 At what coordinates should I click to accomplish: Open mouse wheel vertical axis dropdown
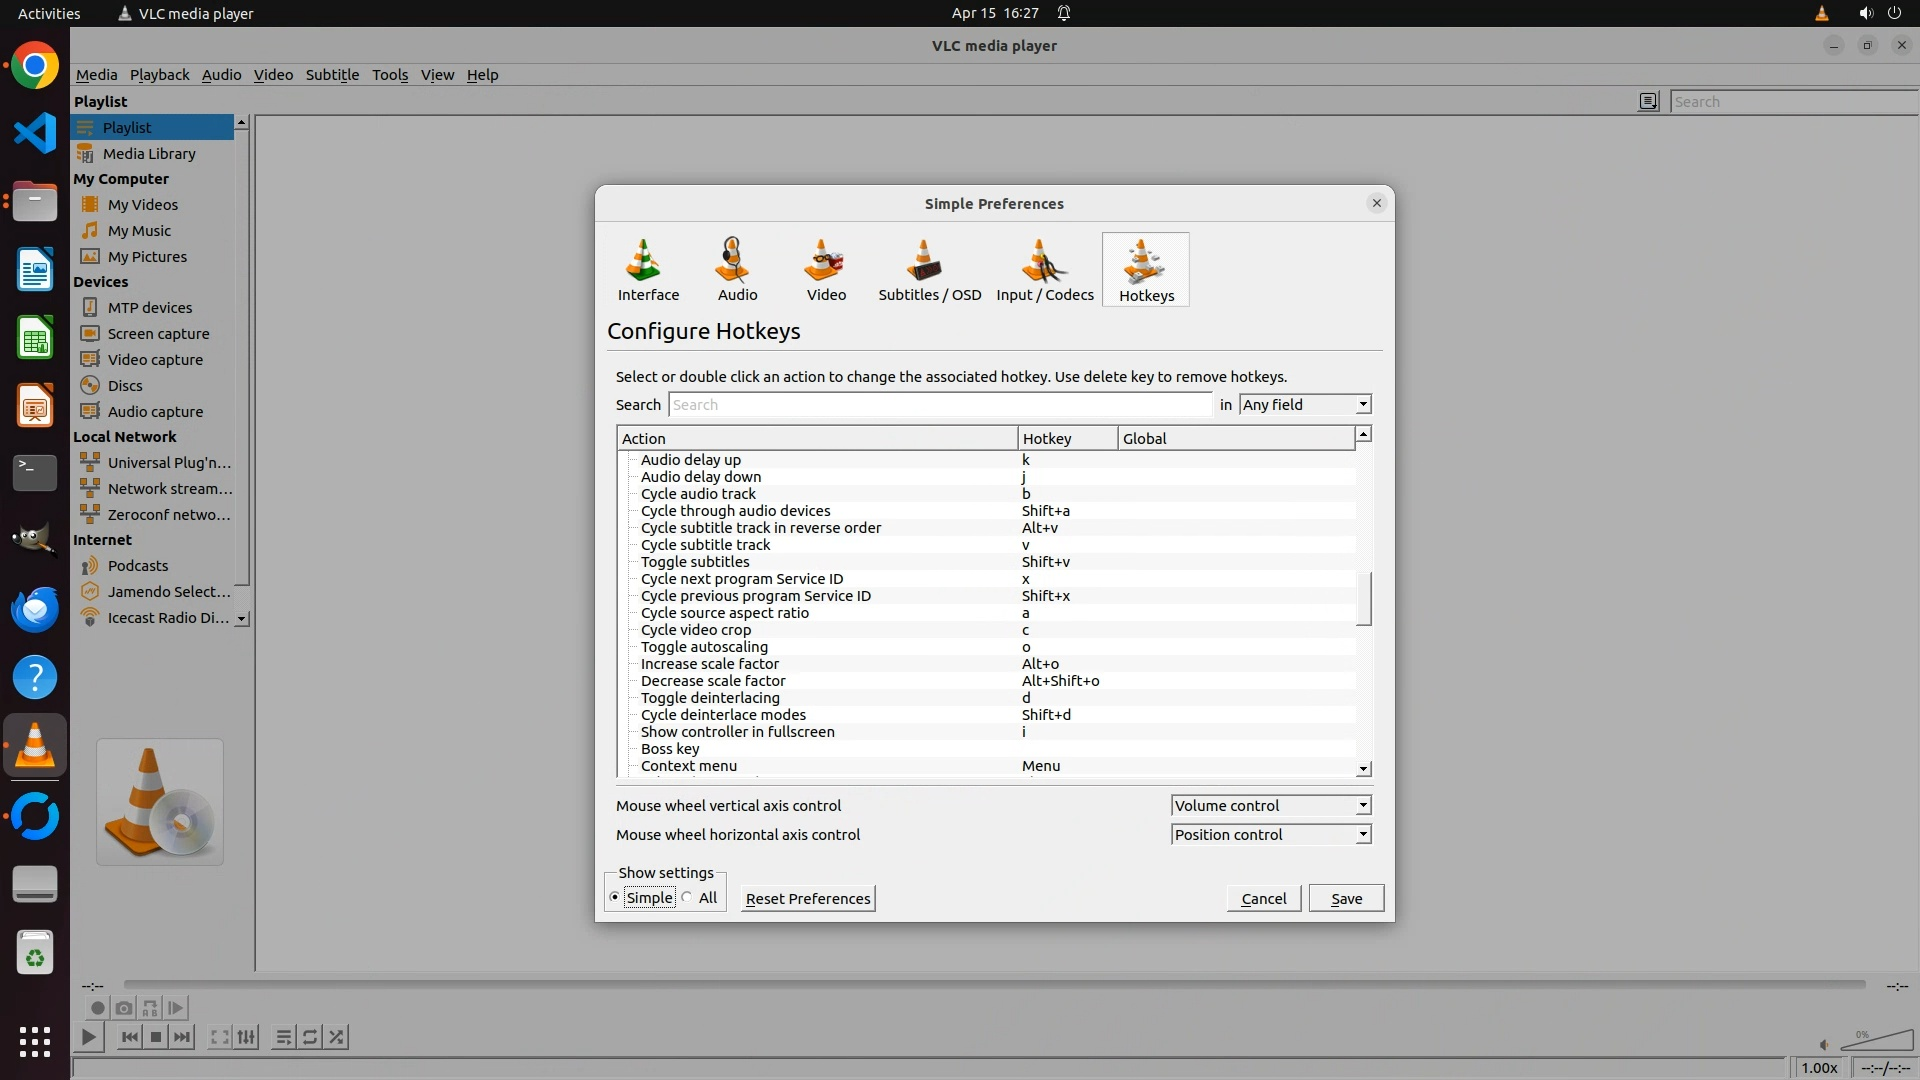click(1270, 806)
